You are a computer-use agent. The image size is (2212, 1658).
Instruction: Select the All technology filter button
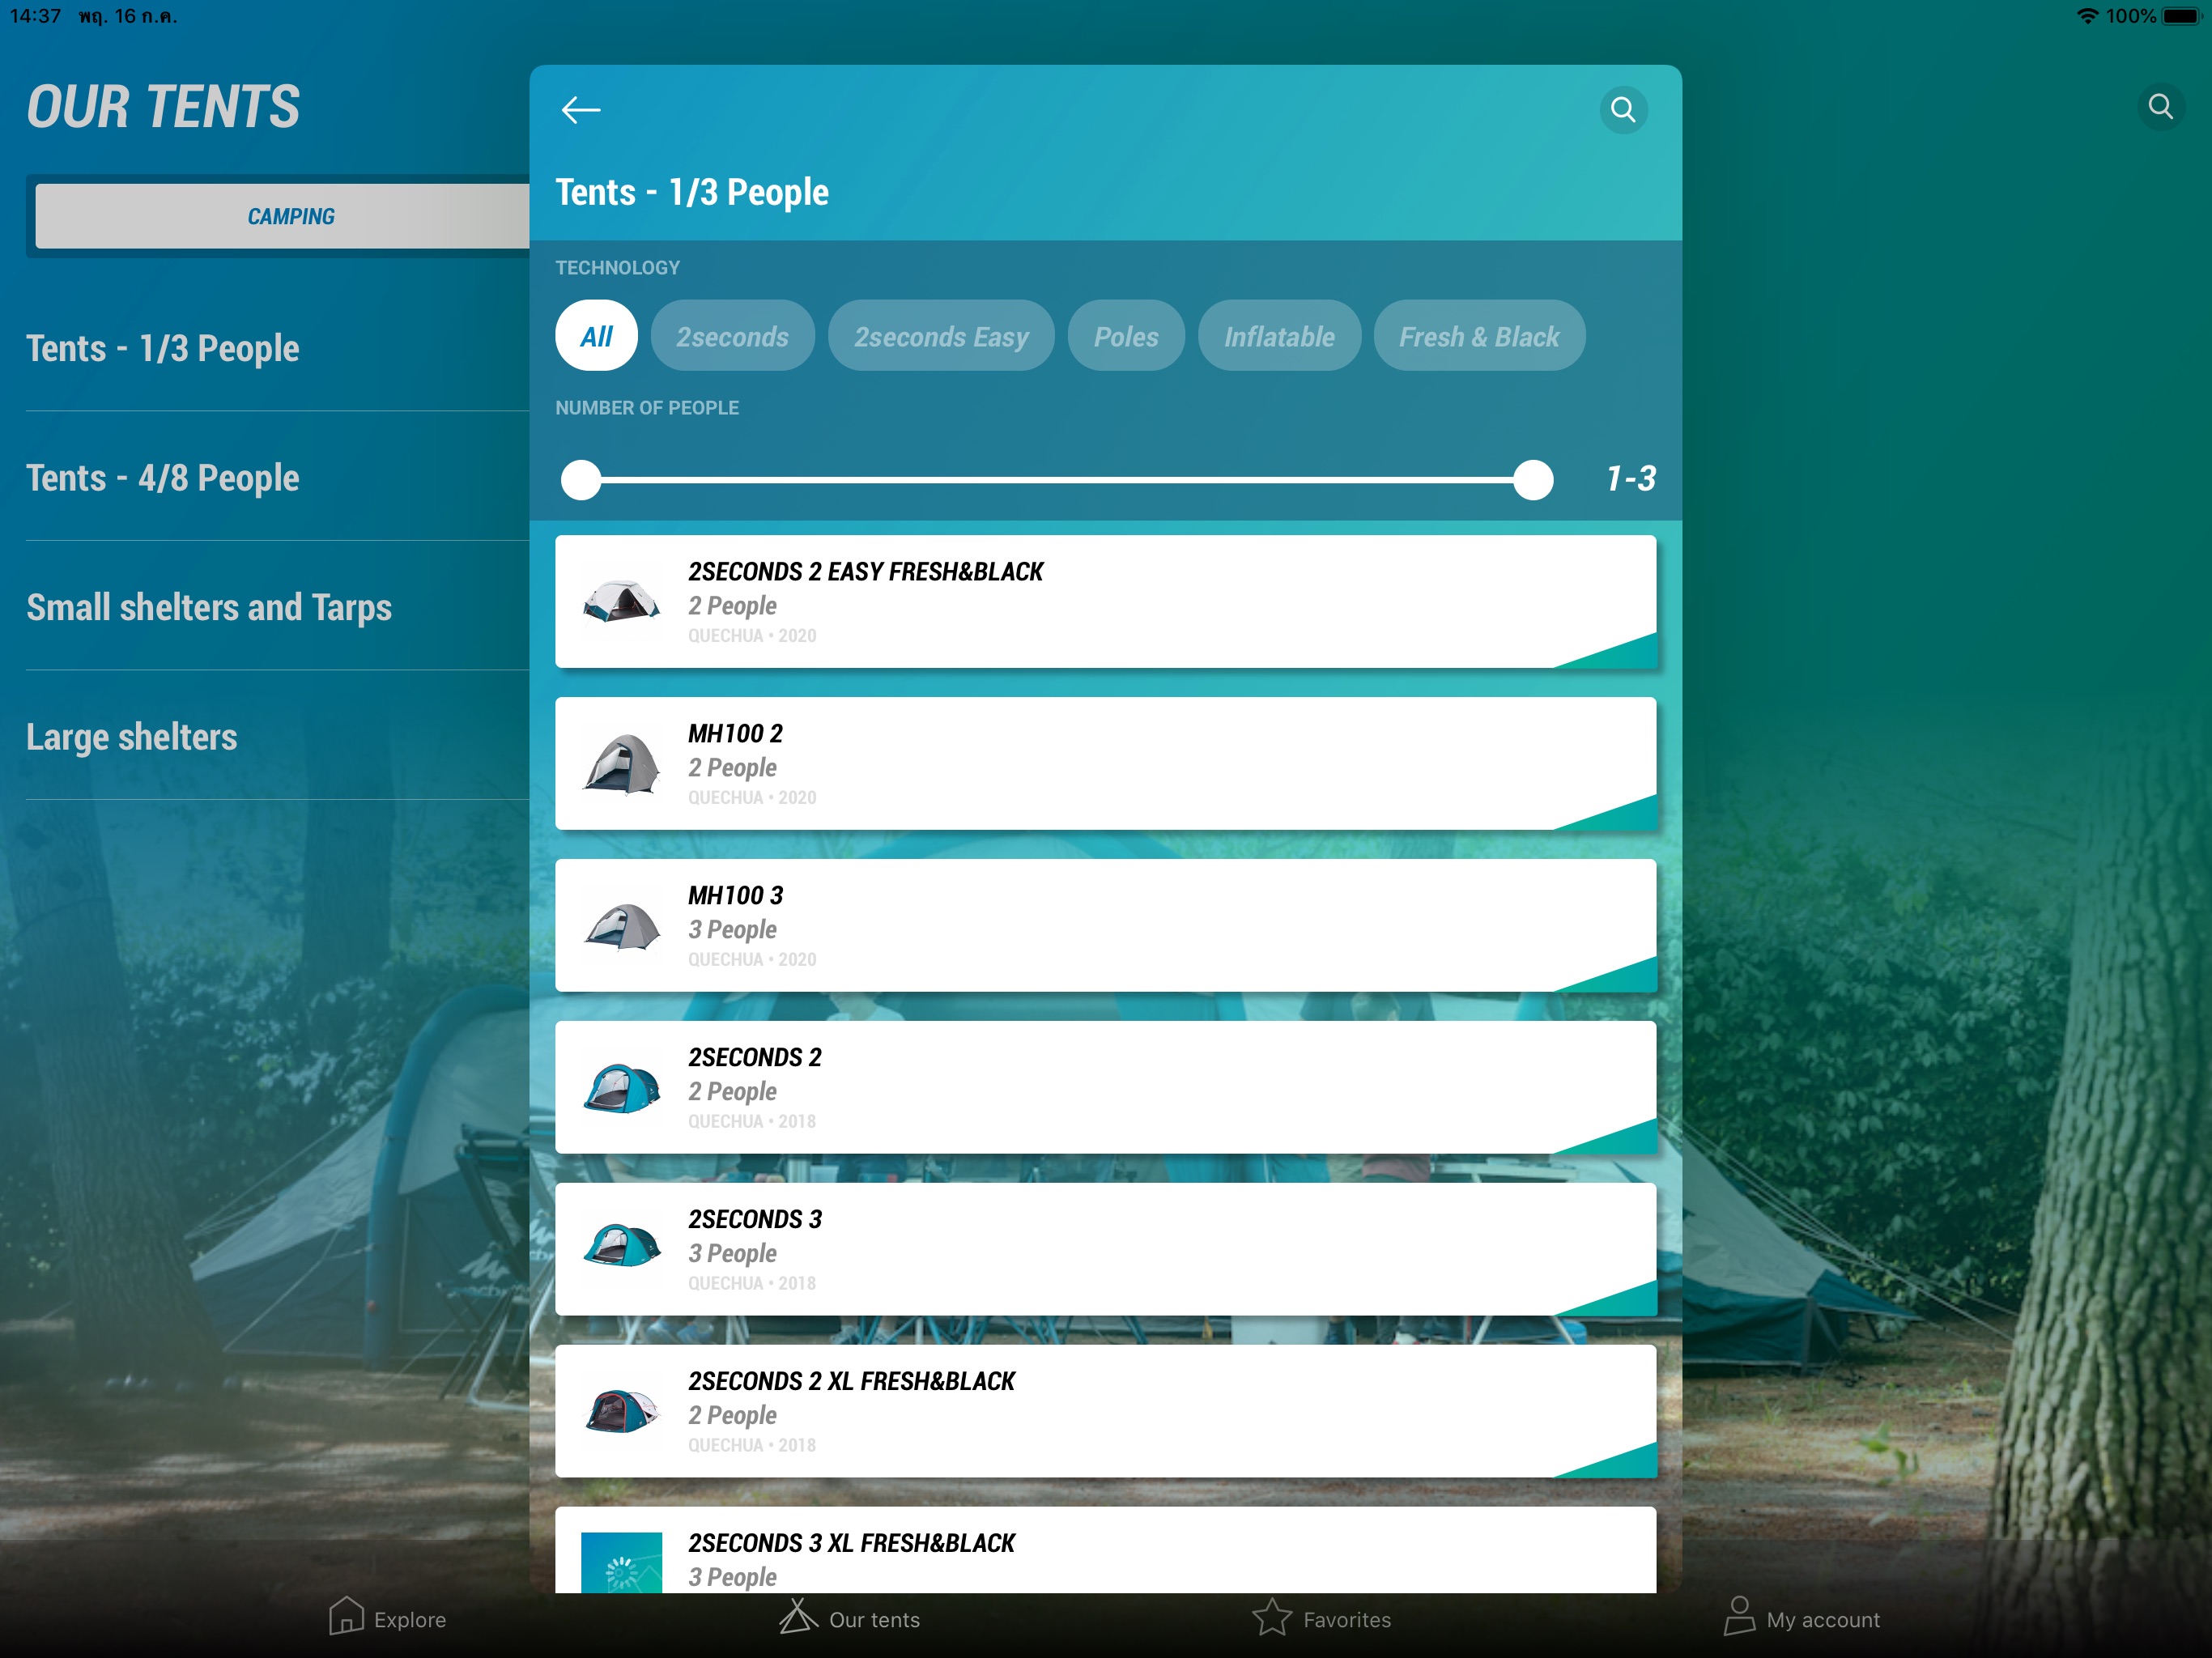[599, 334]
